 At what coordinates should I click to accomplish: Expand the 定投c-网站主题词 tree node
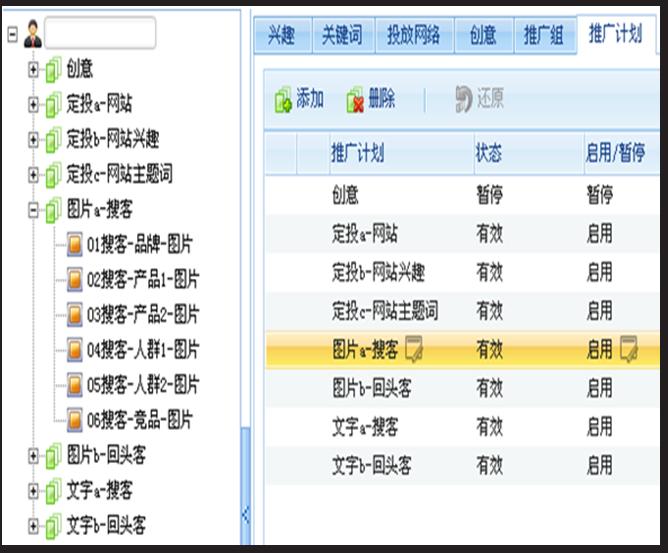33,175
